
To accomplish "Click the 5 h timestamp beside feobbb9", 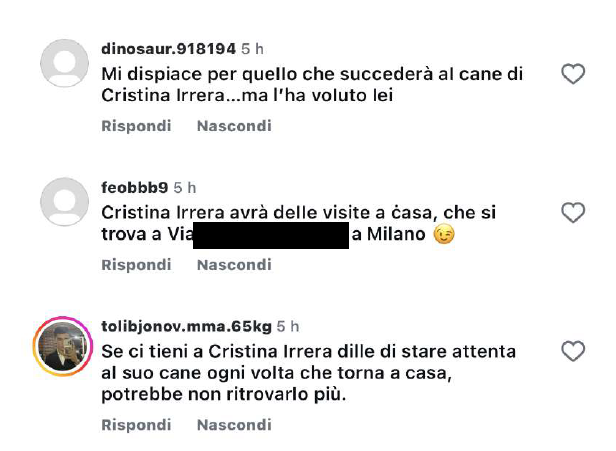I will pyautogui.click(x=185, y=188).
